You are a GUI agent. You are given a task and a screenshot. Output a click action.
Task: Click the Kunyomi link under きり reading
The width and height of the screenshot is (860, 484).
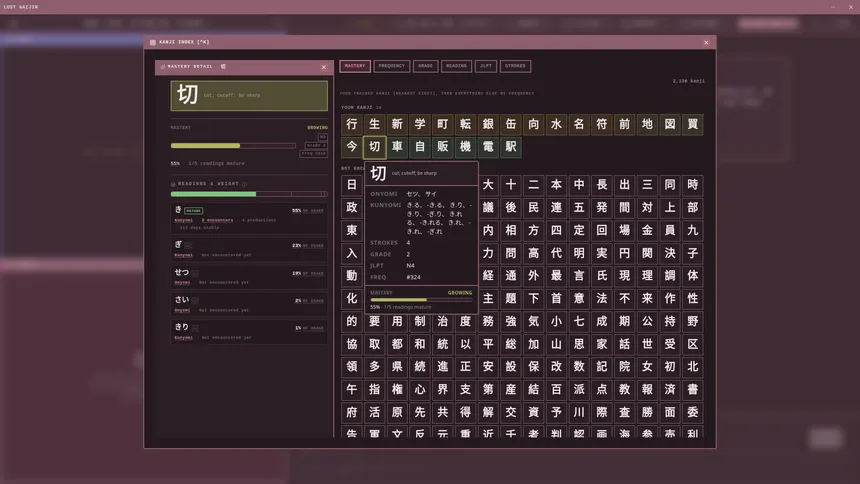[183, 337]
